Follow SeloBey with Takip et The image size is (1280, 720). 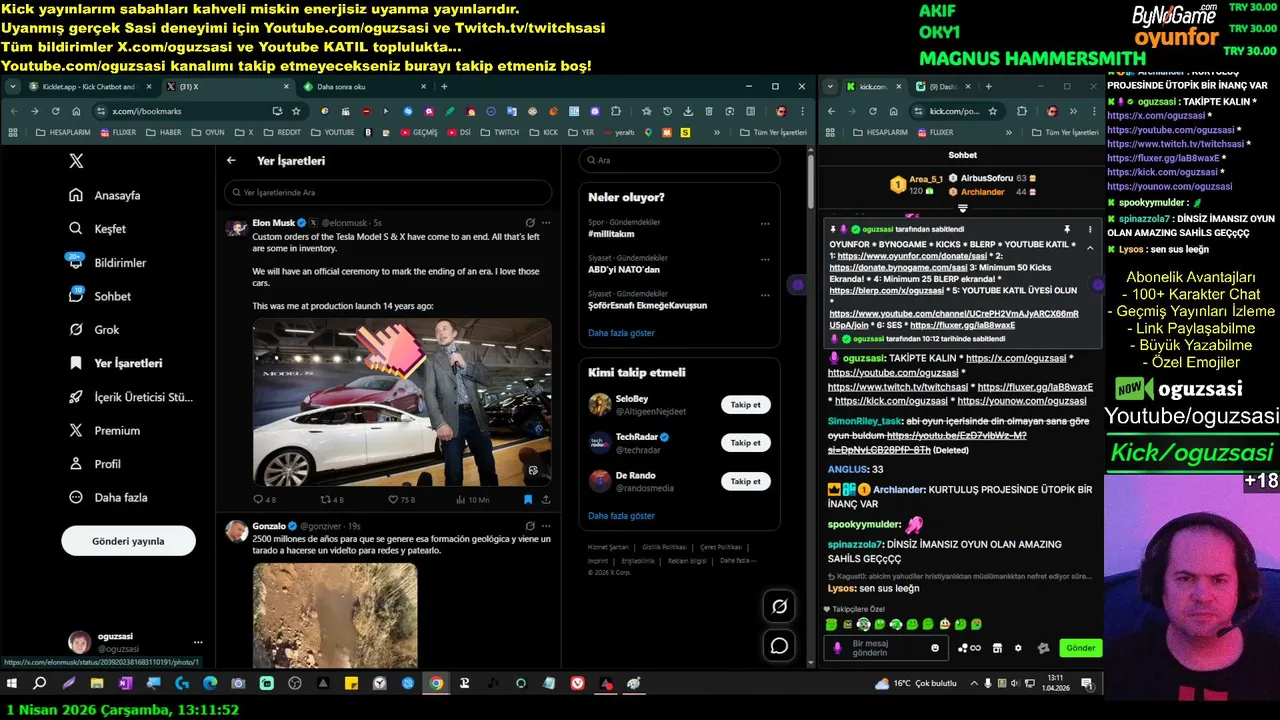tap(745, 405)
